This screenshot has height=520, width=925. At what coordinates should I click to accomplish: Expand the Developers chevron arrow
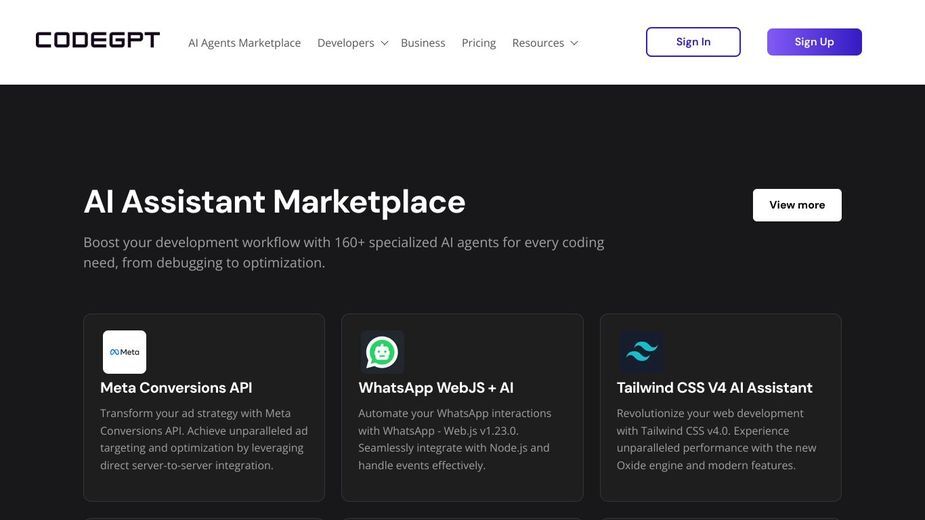tap(385, 43)
